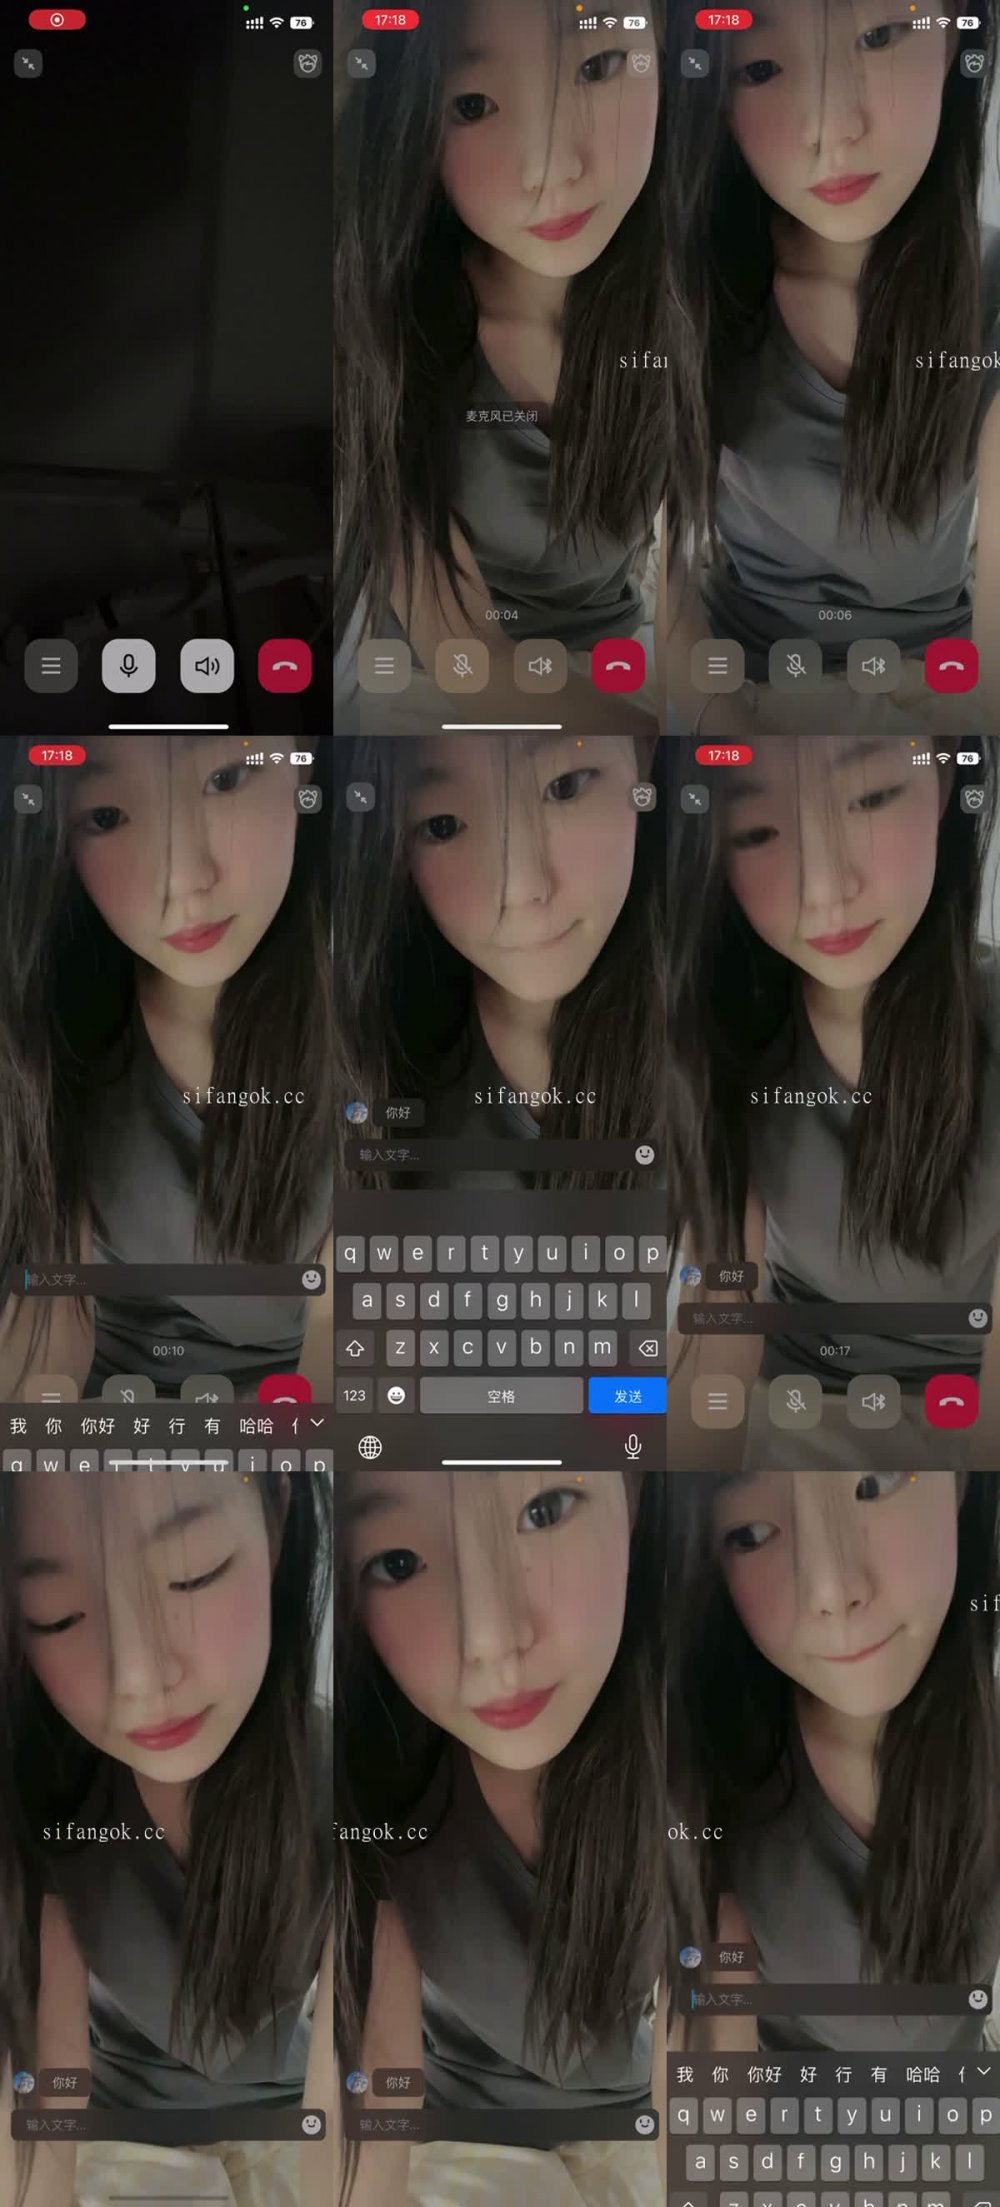Turn off active speaker on dark screen
The height and width of the screenshot is (2207, 1000).
coord(207,665)
